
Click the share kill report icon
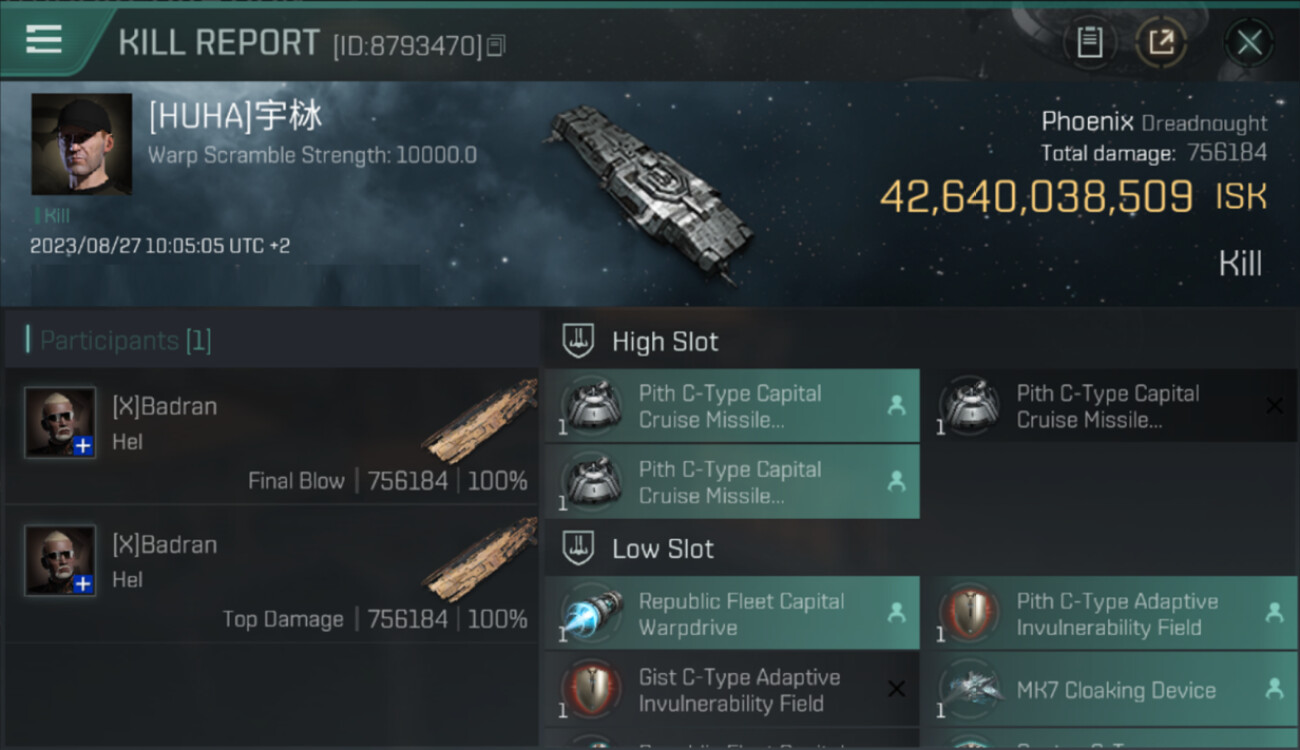click(x=1161, y=42)
